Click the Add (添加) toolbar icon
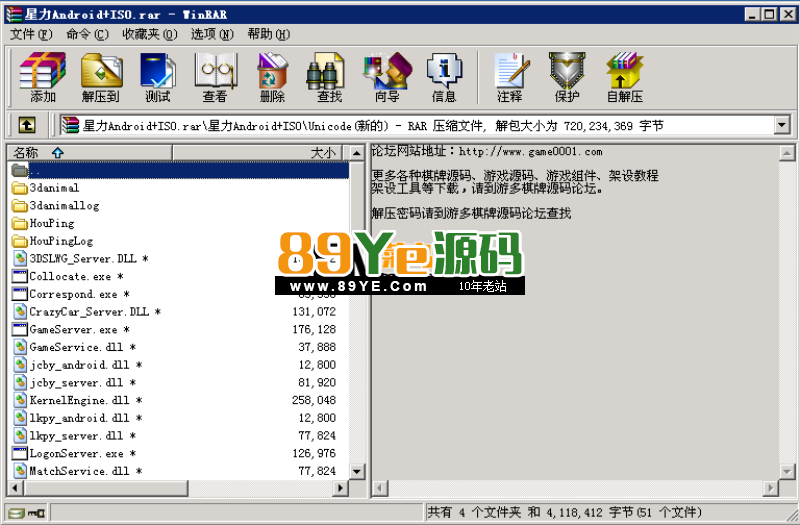 (x=43, y=78)
